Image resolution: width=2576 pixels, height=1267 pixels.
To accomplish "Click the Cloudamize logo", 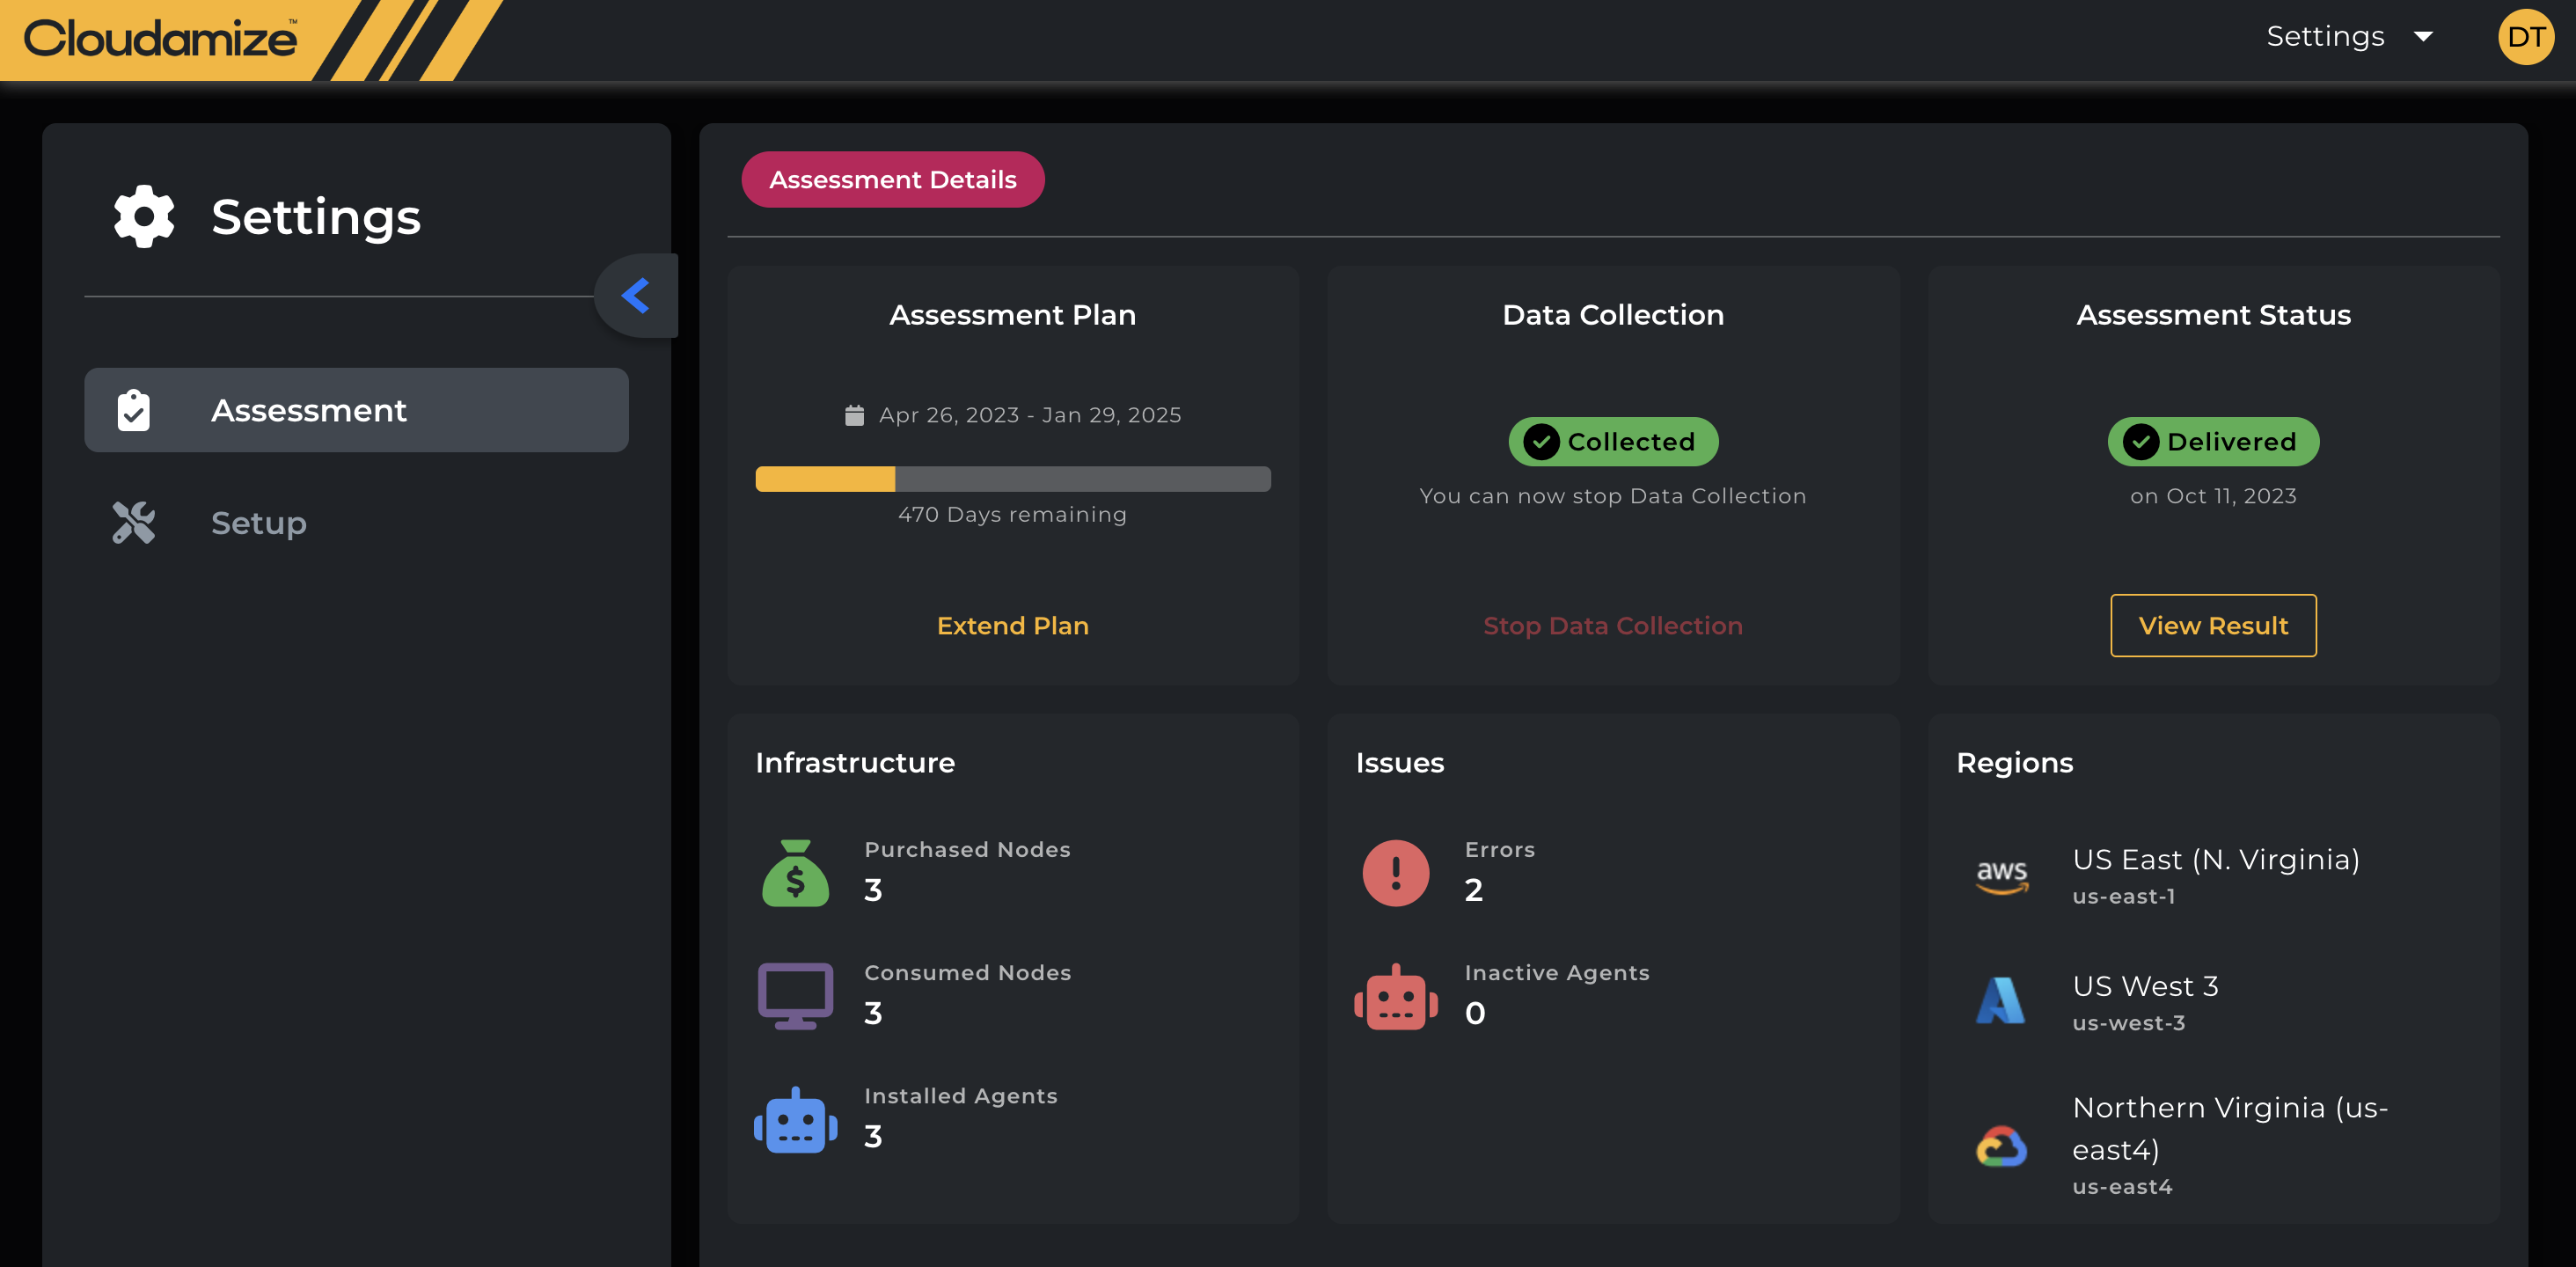I will coord(160,39).
